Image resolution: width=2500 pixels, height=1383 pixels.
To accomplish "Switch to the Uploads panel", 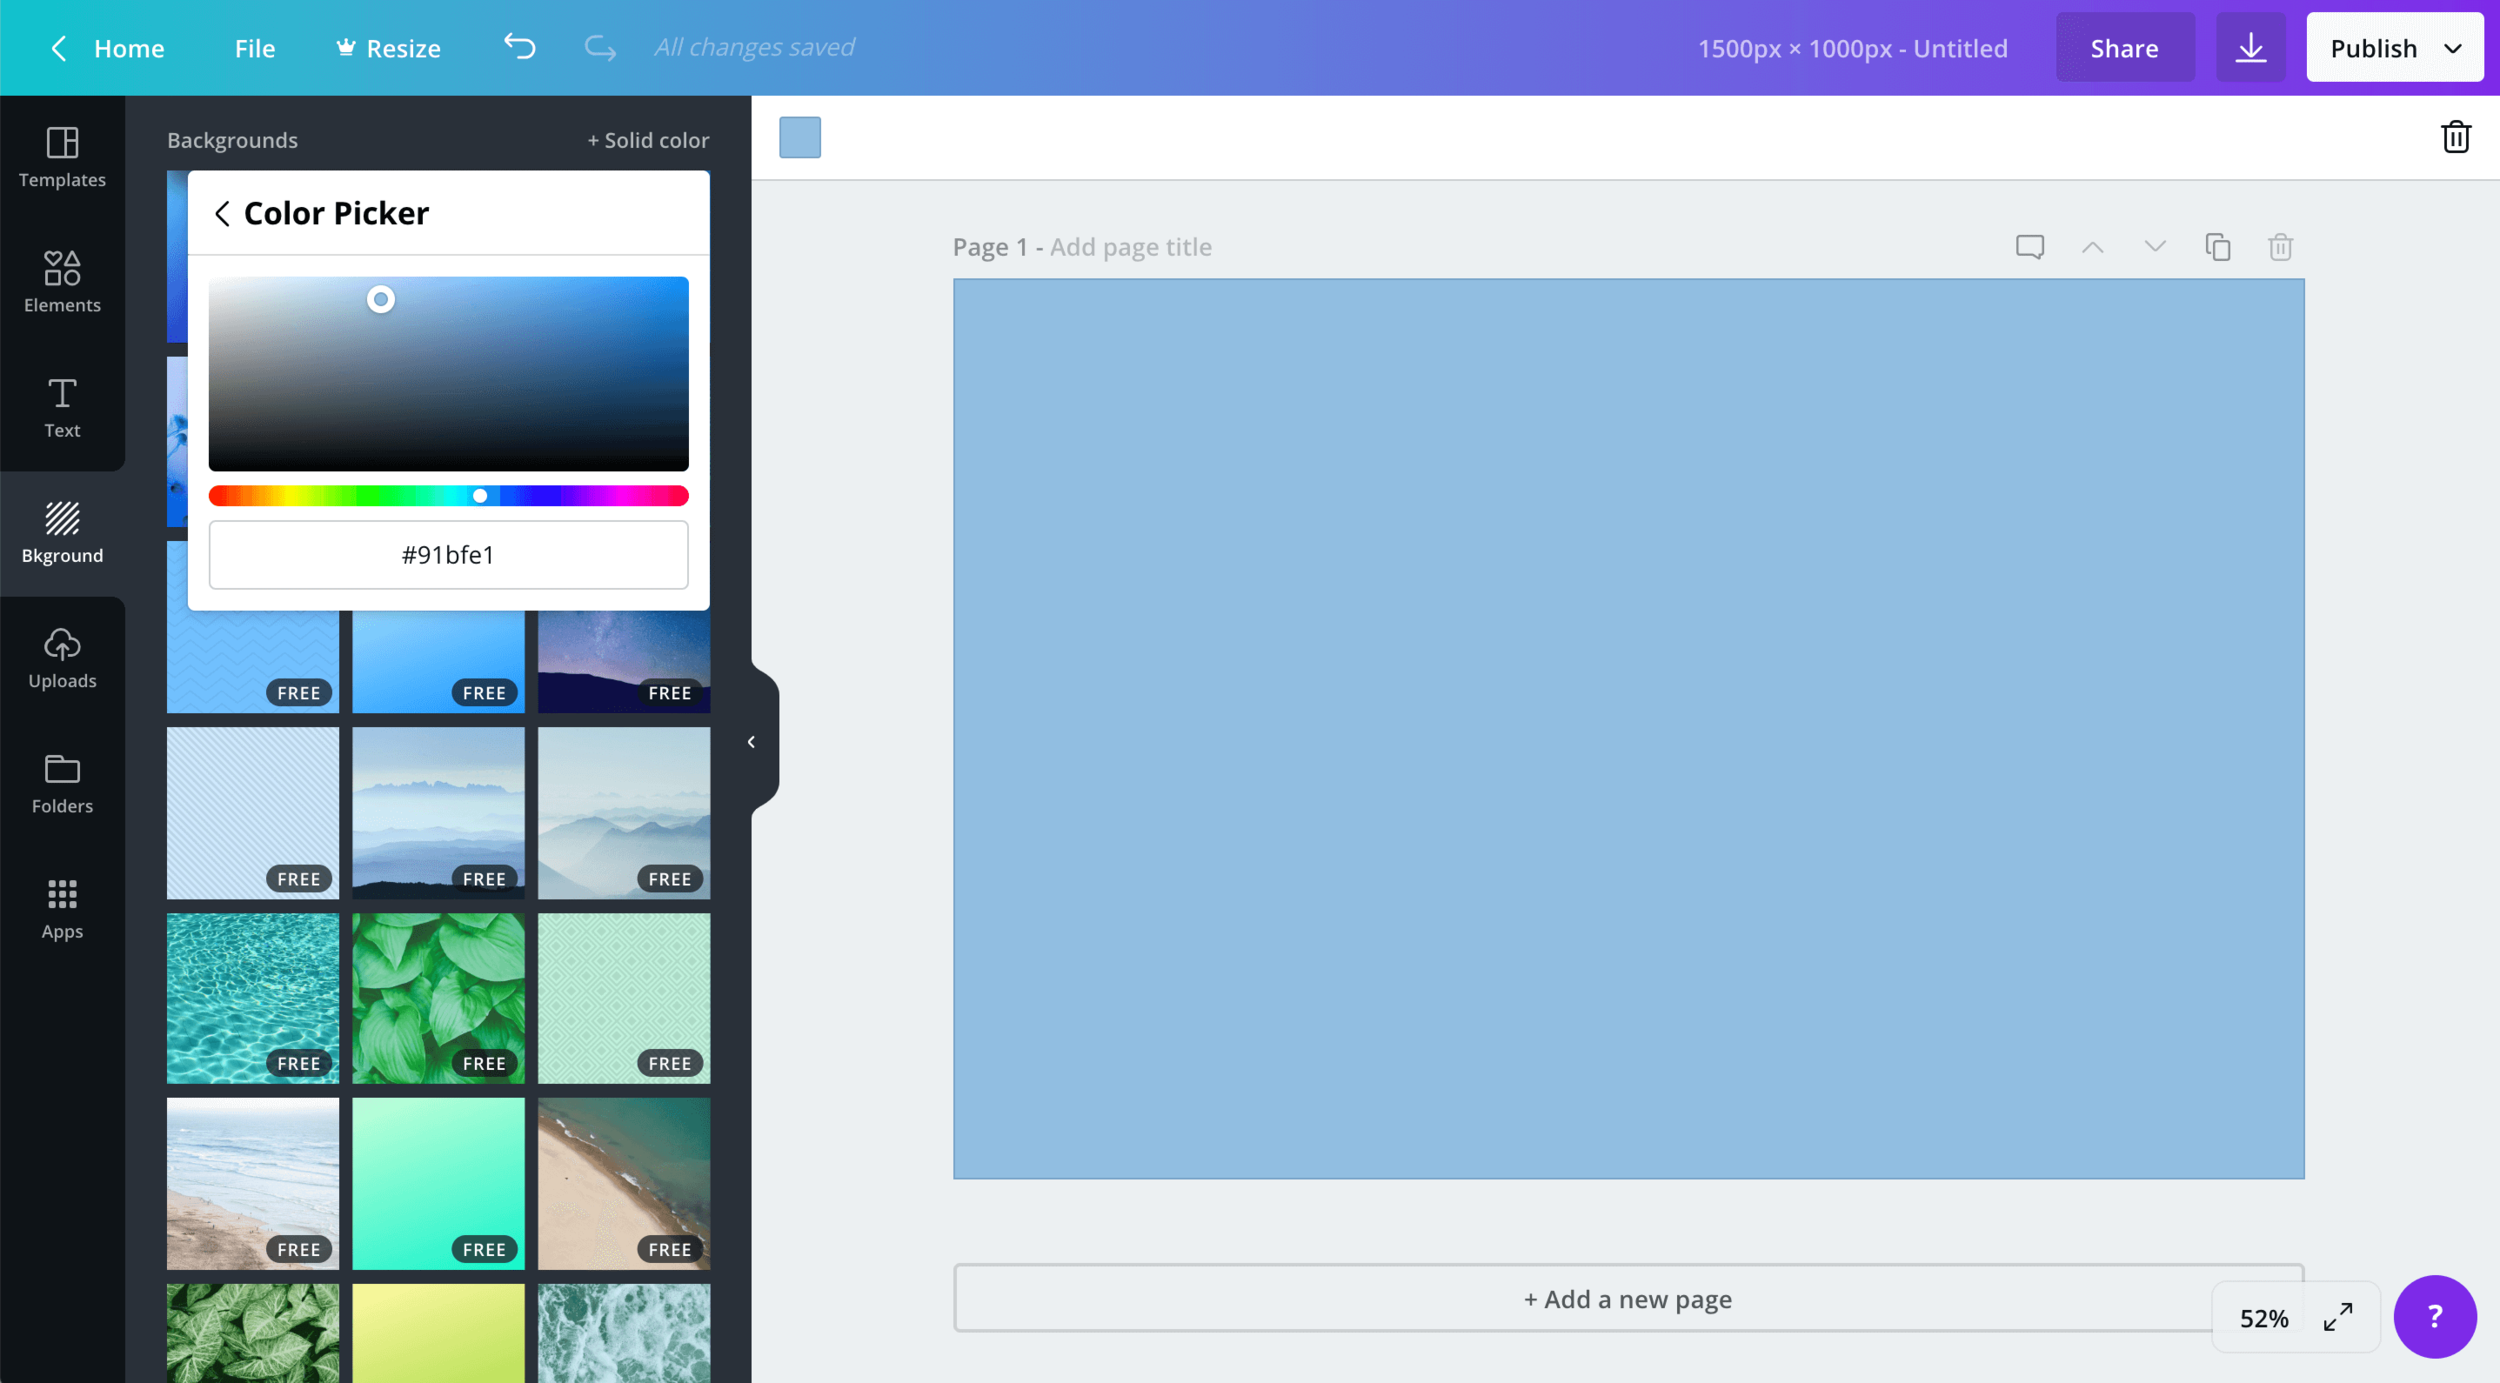I will click(x=62, y=658).
